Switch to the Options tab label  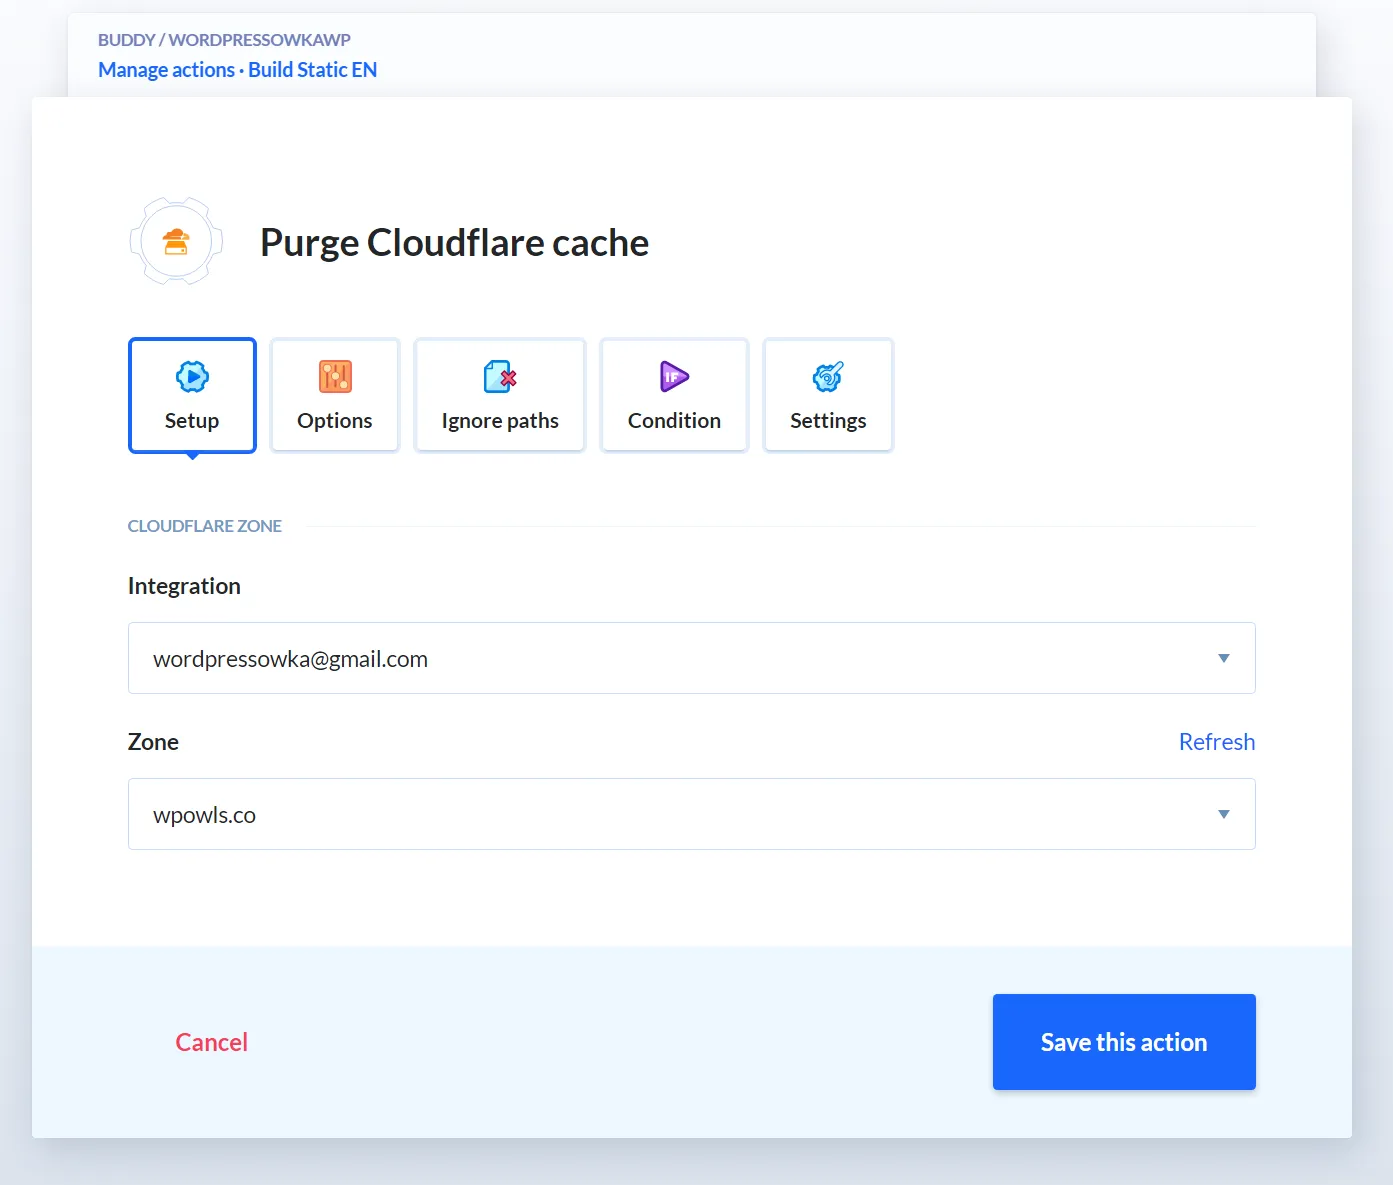335,421
